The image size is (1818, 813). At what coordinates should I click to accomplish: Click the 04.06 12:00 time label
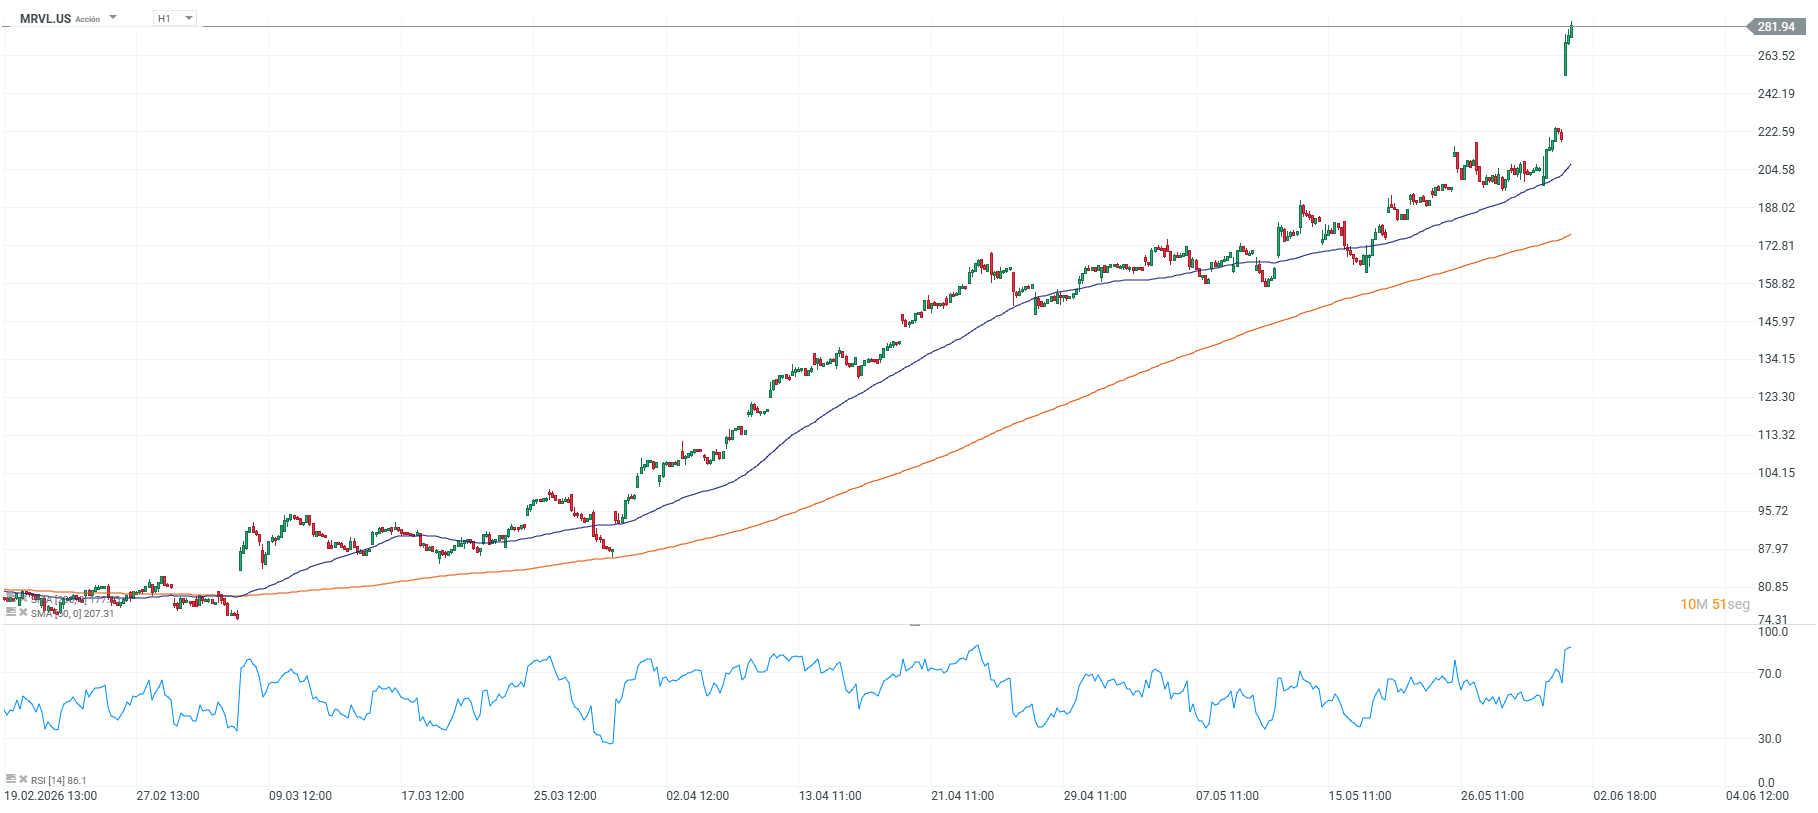[1758, 796]
